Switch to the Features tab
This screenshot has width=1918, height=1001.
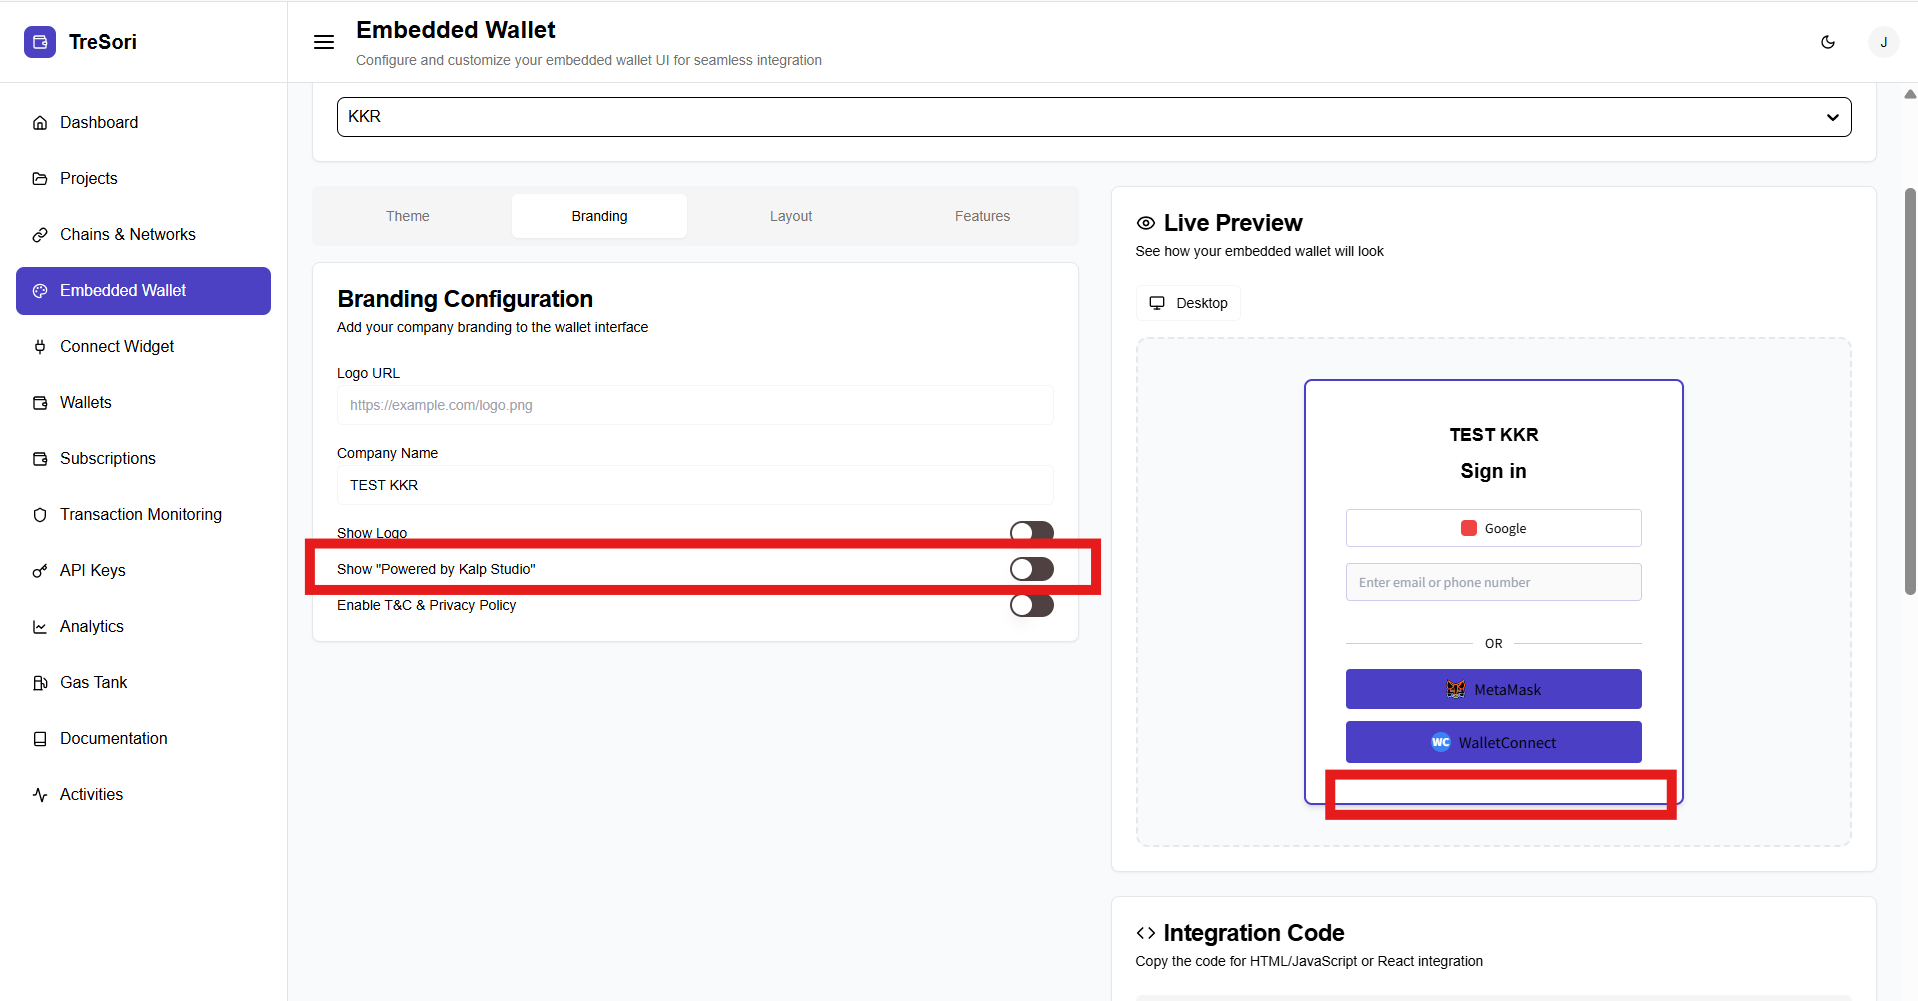(x=982, y=216)
